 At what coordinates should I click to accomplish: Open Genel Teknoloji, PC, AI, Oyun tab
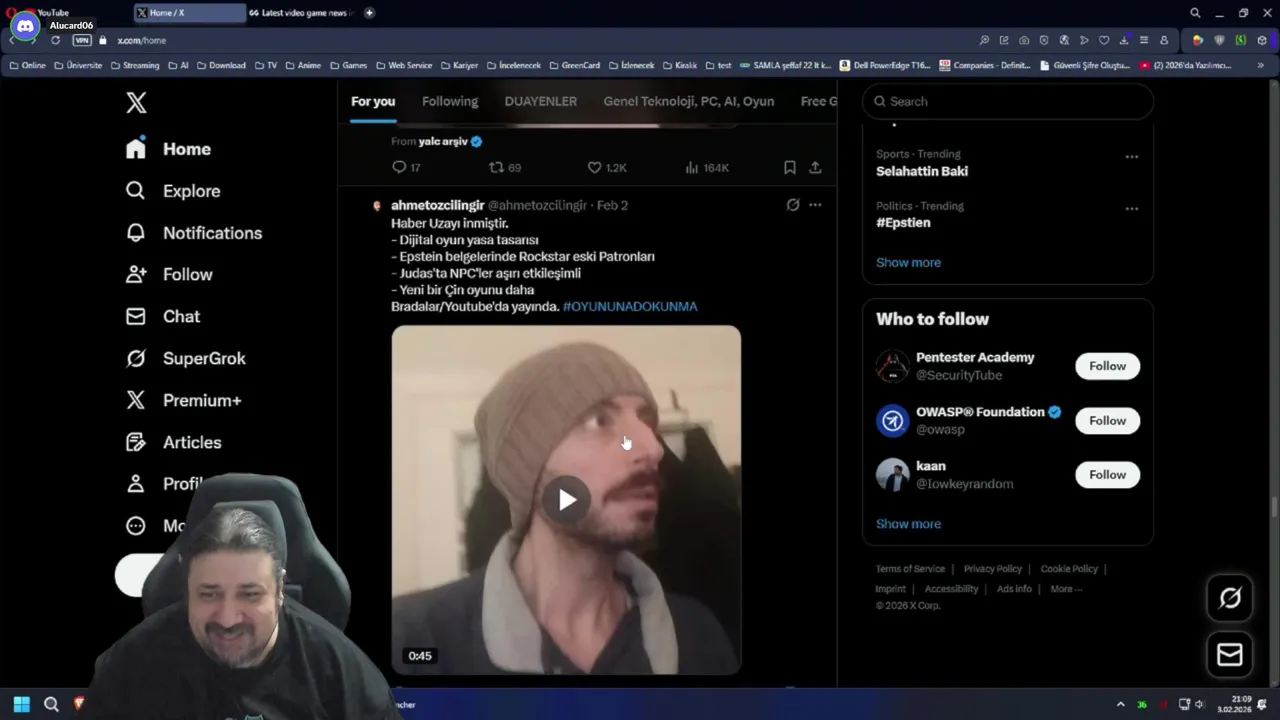[689, 101]
